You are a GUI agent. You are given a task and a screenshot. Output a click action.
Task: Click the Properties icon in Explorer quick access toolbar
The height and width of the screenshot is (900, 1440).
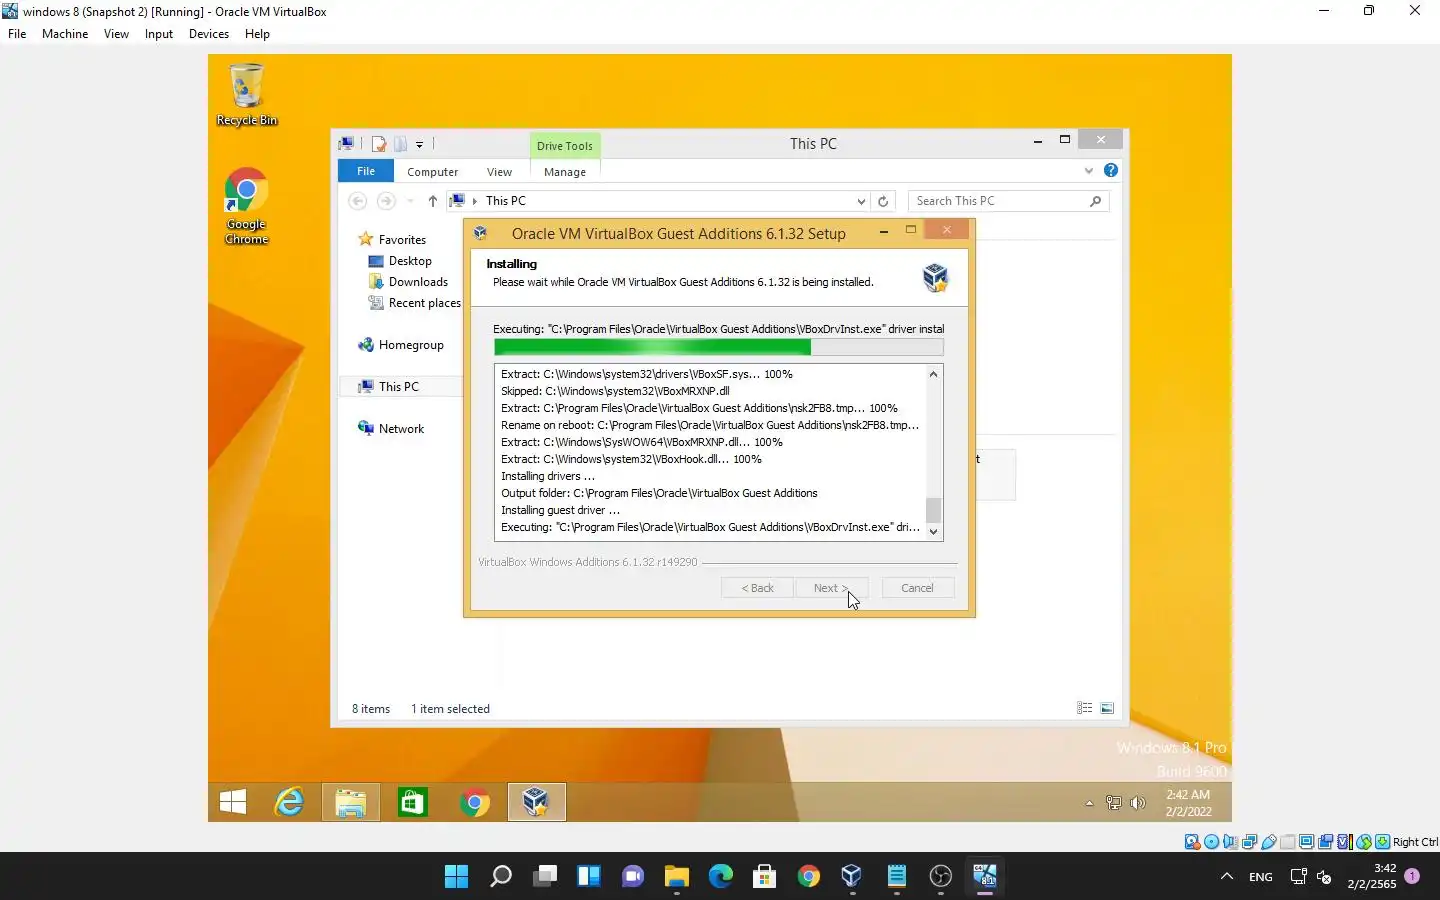pyautogui.click(x=379, y=144)
